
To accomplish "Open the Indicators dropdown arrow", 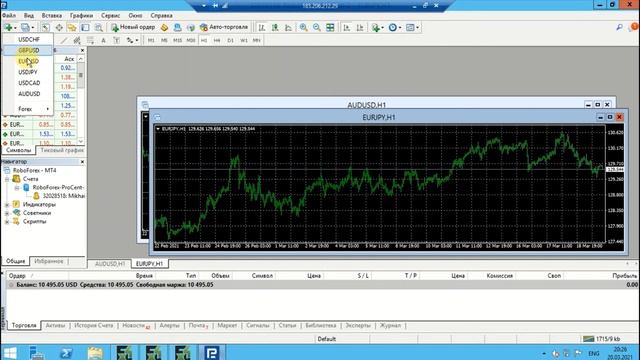I will tap(382, 27).
